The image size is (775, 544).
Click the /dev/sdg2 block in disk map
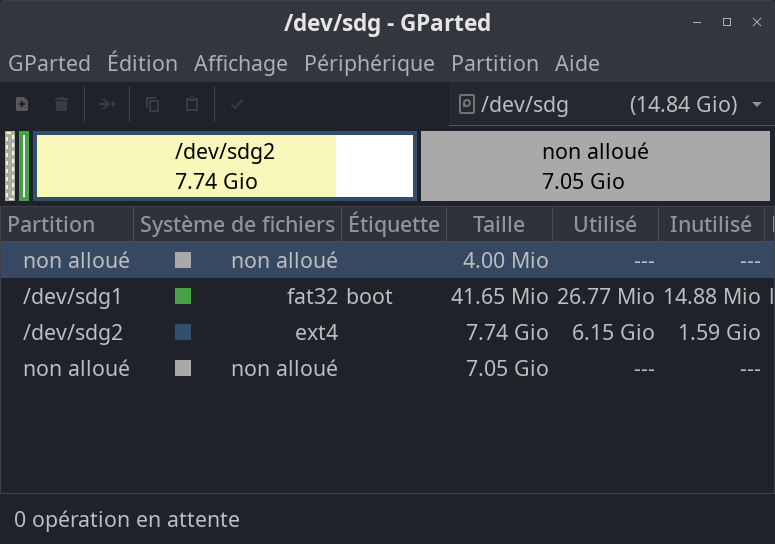tap(225, 166)
